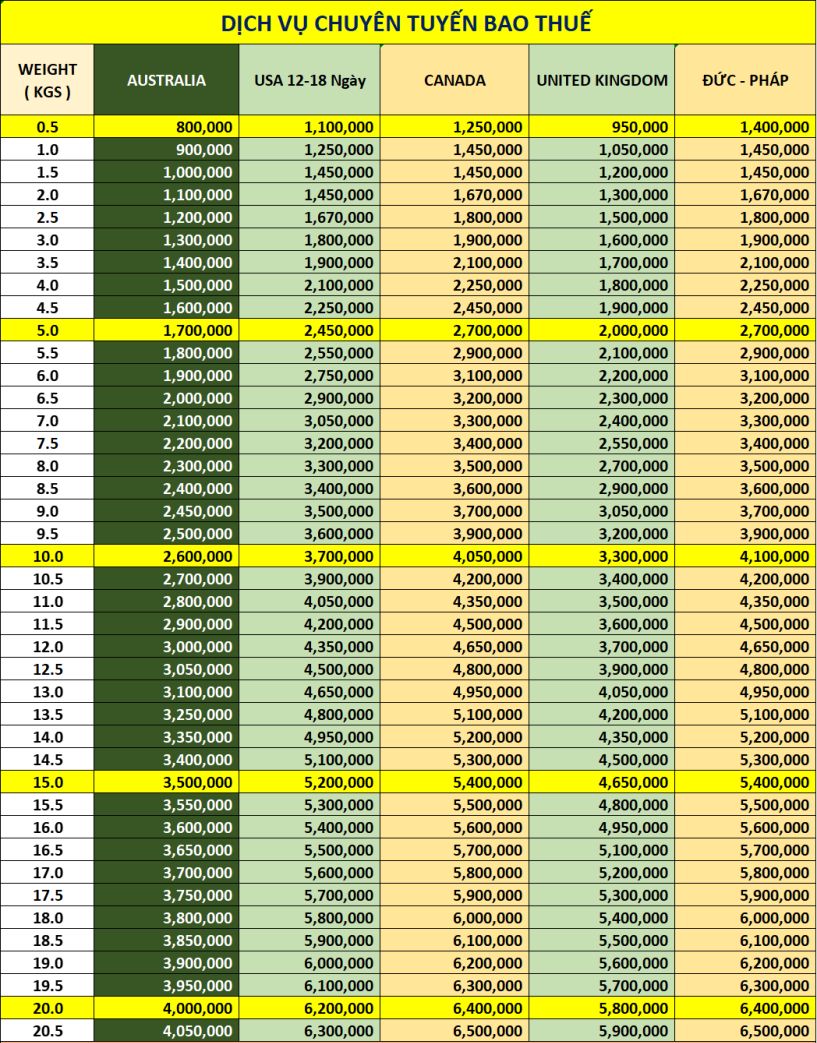The image size is (817, 1043).
Task: Click the '1.5' weight cell
Action: tap(47, 172)
